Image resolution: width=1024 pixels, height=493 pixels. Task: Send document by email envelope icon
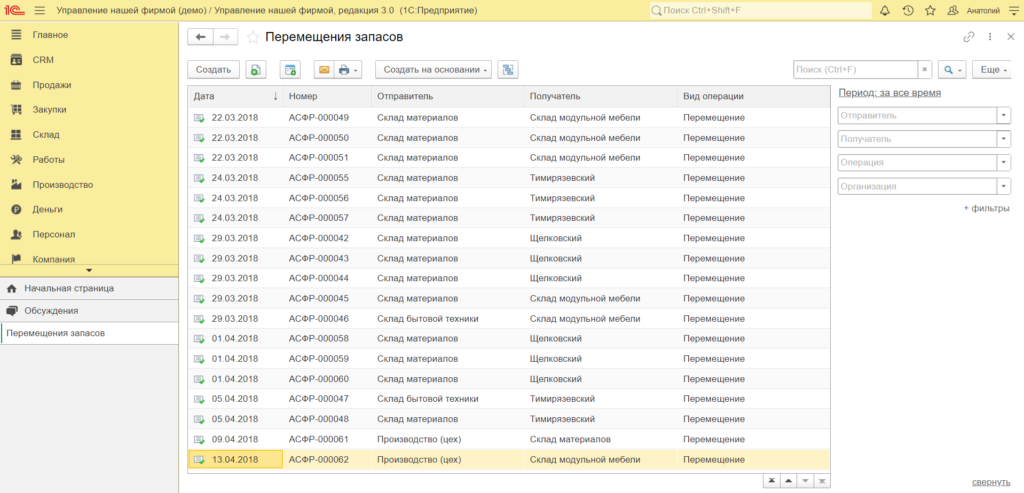[x=324, y=70]
